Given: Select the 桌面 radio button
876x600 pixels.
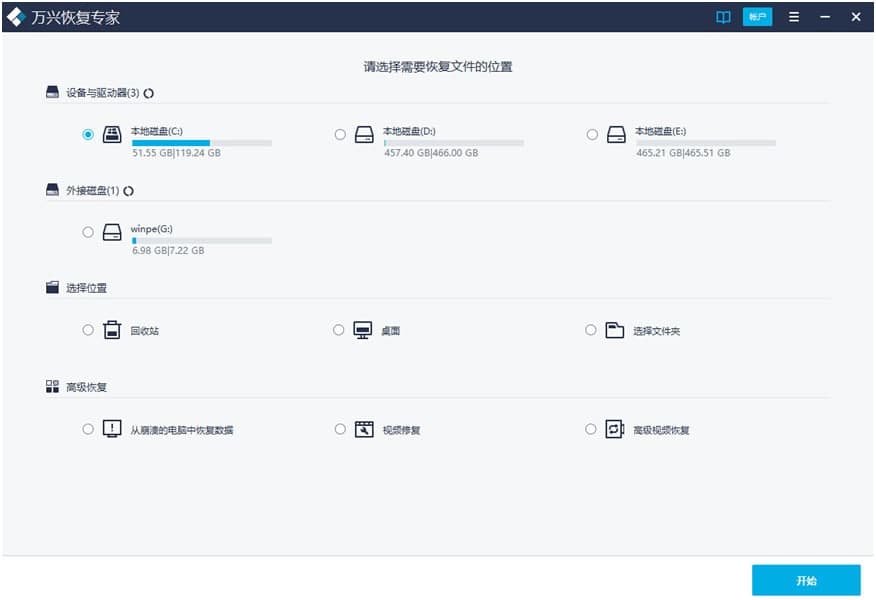Looking at the screenshot, I should 339,330.
